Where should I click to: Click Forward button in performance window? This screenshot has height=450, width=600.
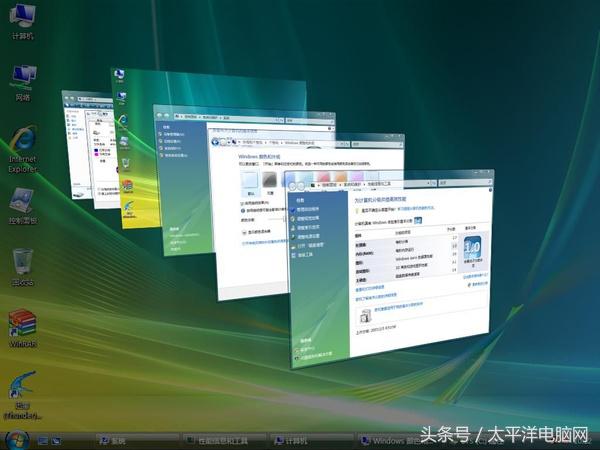(x=301, y=186)
